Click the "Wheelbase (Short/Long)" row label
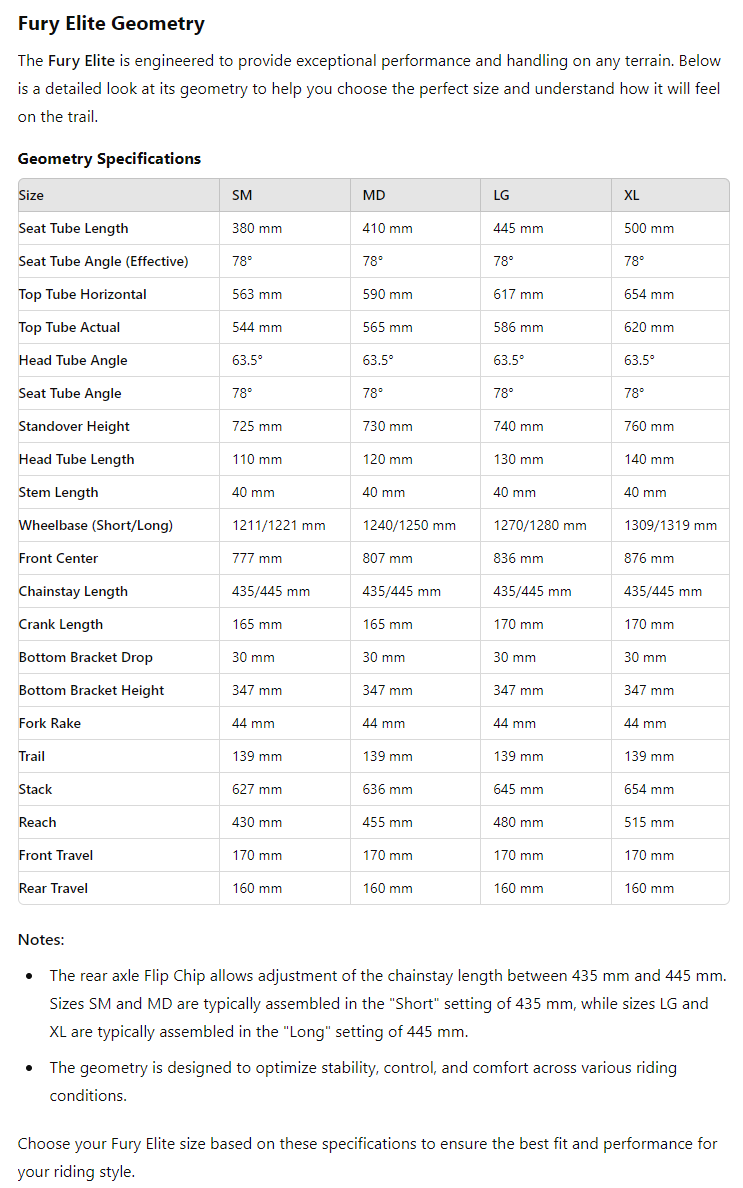The image size is (743, 1188). (95, 525)
